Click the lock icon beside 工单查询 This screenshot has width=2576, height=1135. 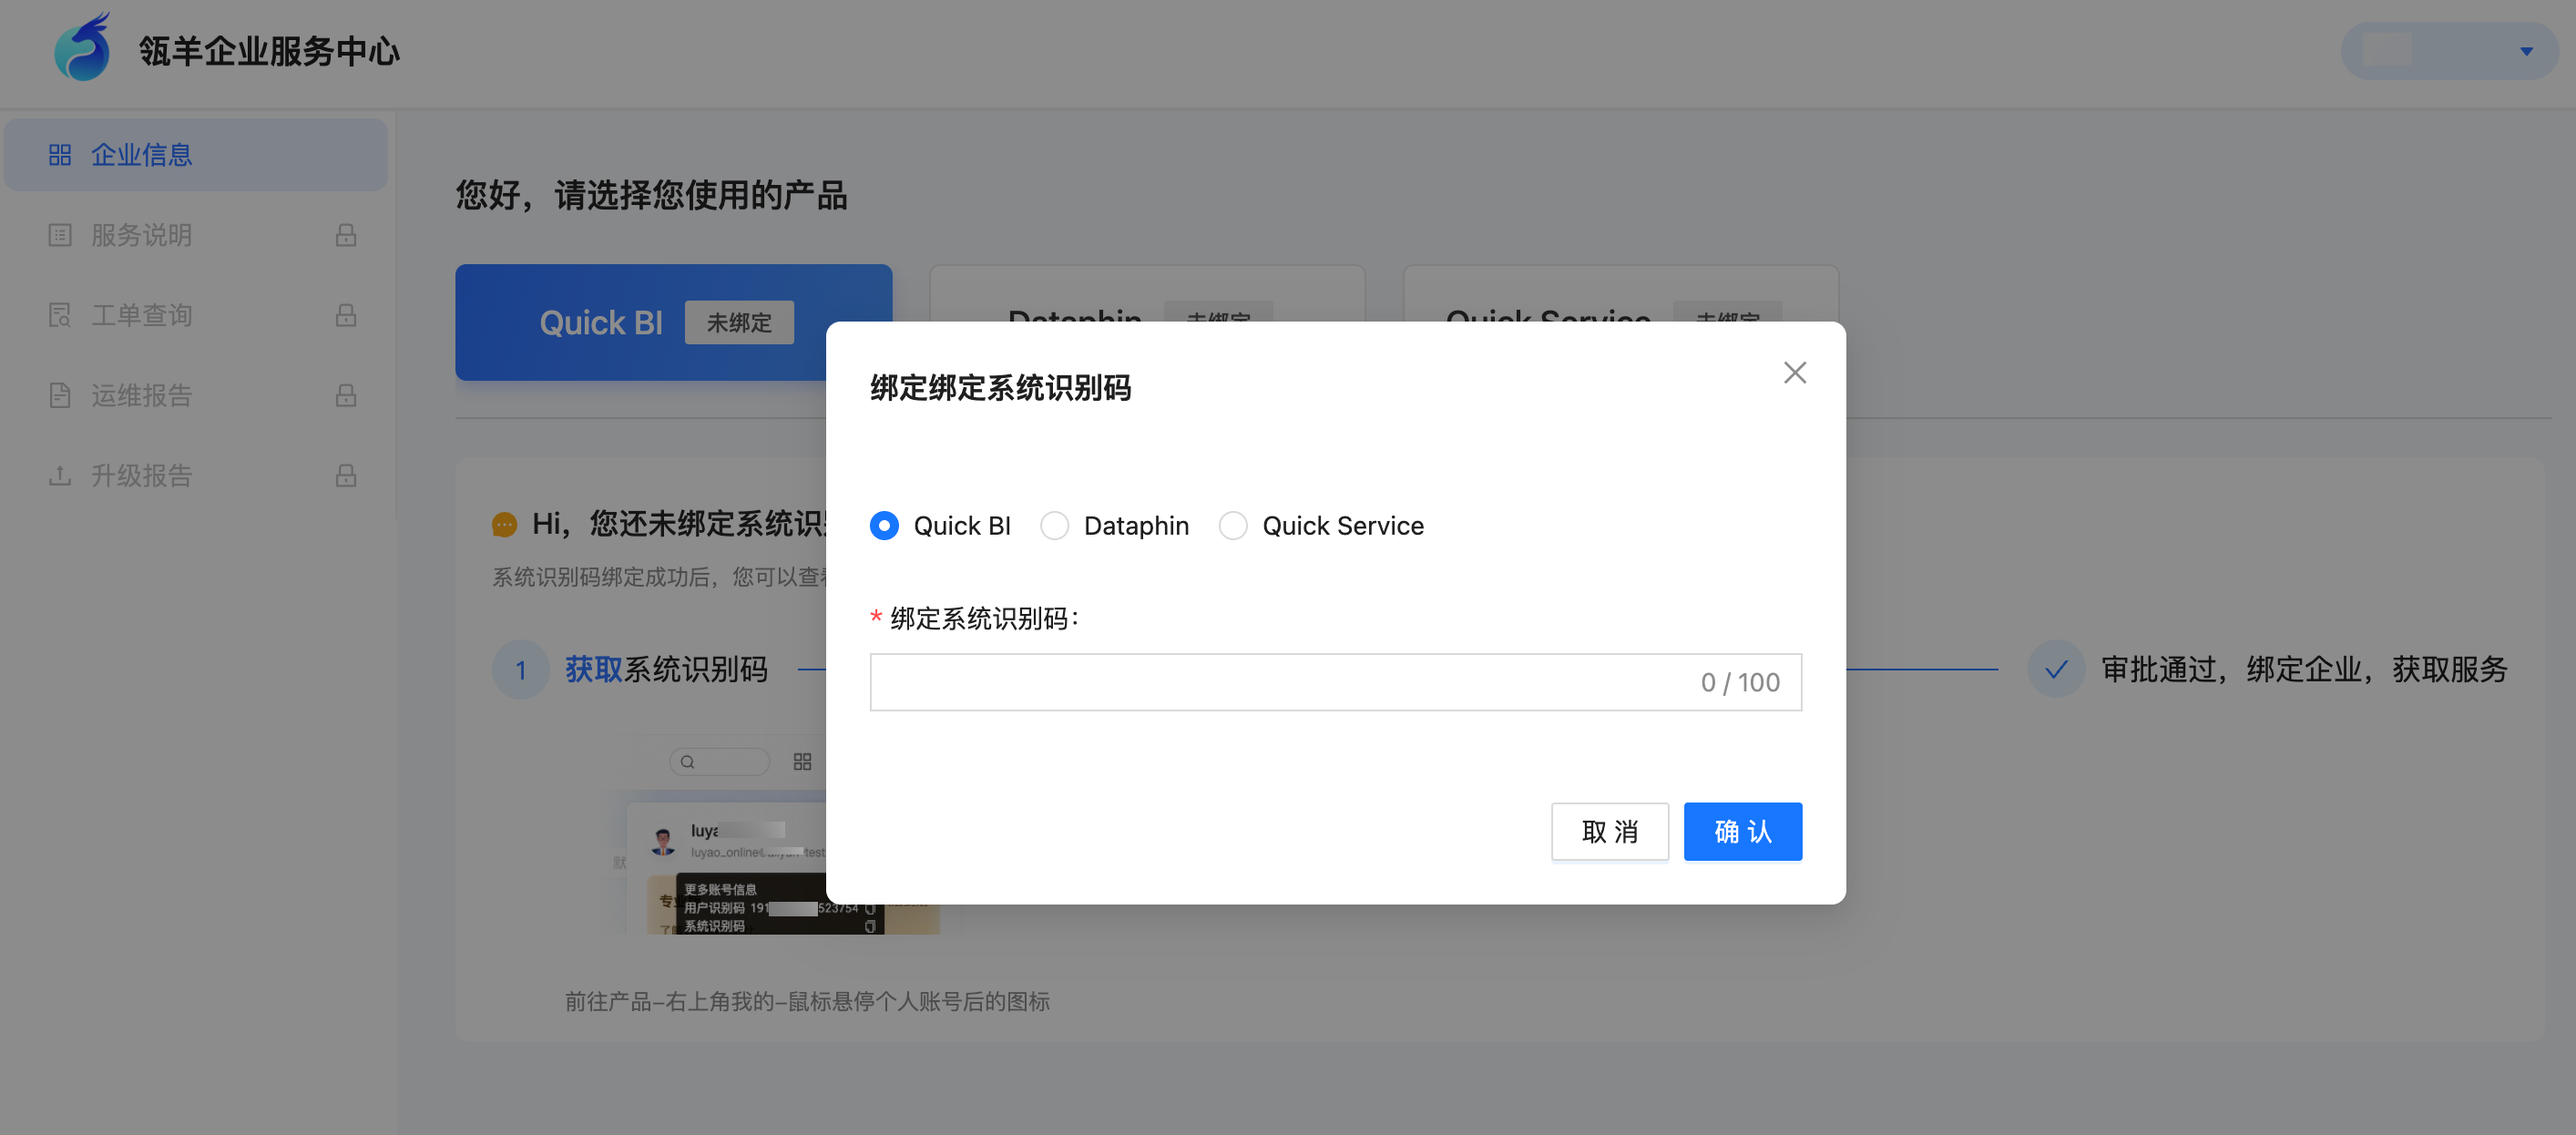point(346,315)
